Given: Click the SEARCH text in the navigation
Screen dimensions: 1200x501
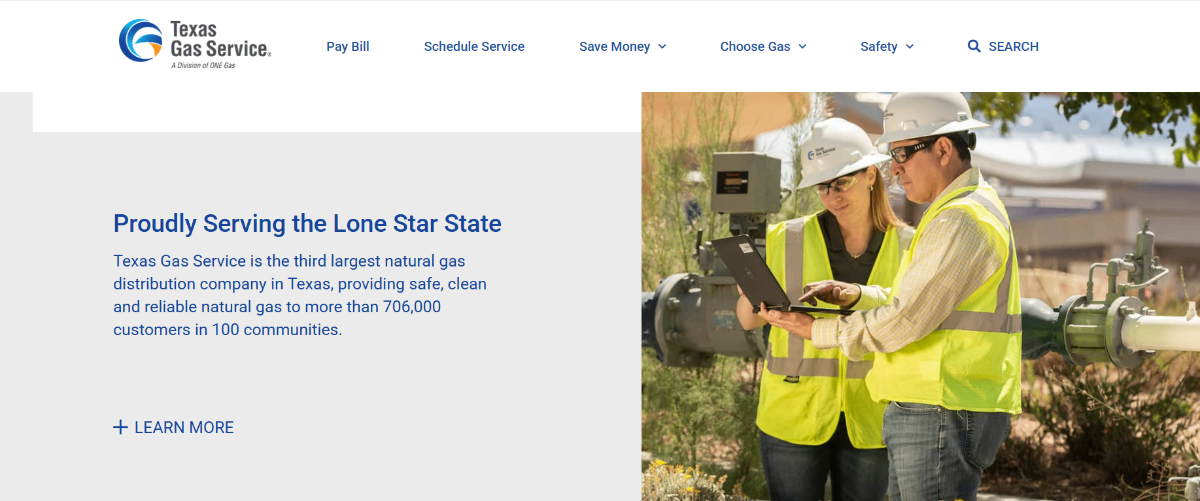Looking at the screenshot, I should pos(1013,47).
